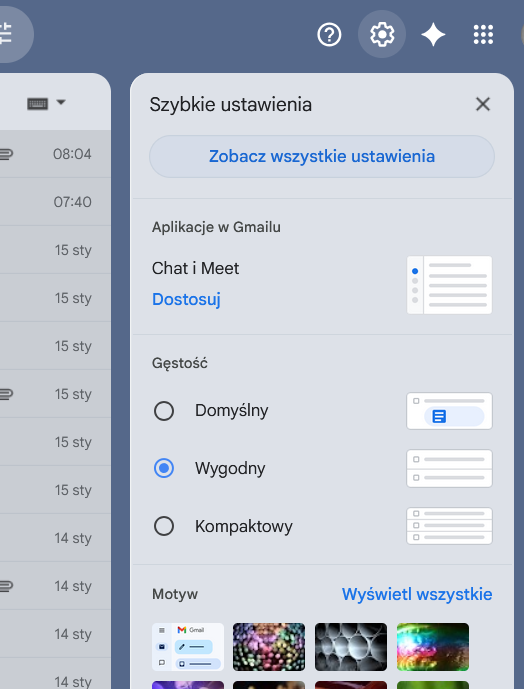Click Zobacz wszystkie ustawienia button
This screenshot has height=689, width=524.
point(322,156)
